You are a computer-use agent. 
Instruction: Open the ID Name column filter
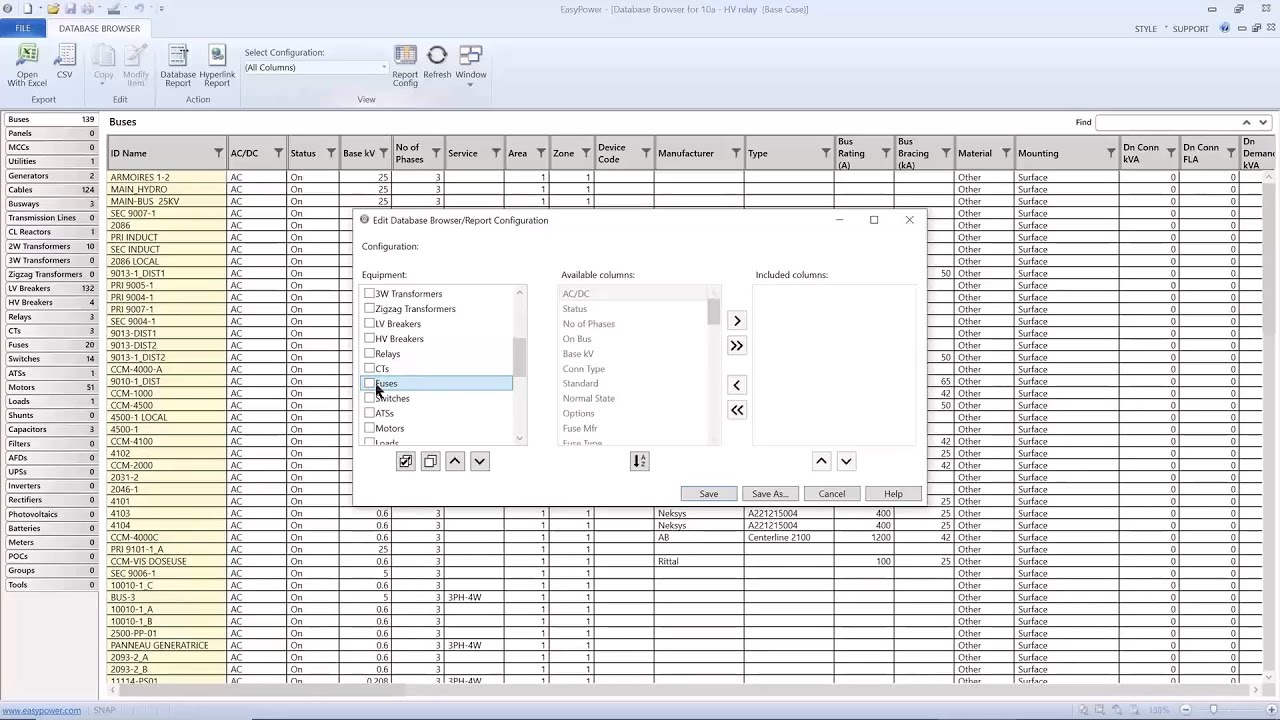[x=218, y=153]
